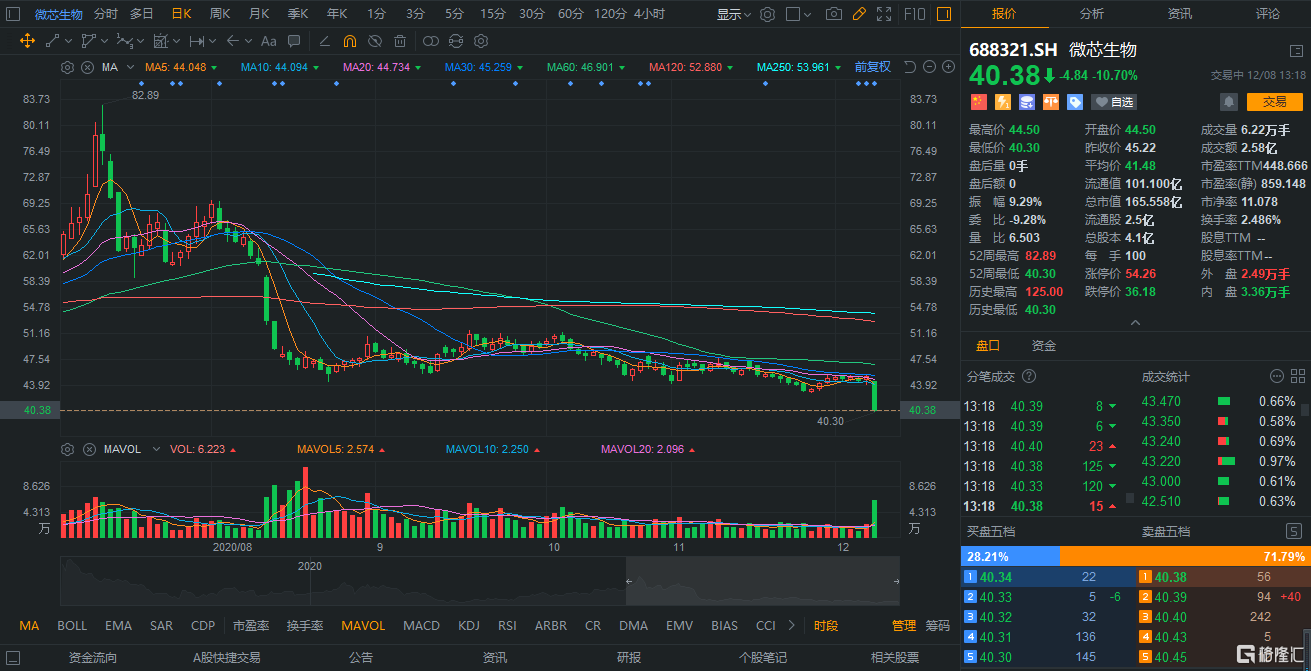The image size is (1311, 671).
Task: Open chart settings gear in top toolbar
Action: [x=767, y=14]
